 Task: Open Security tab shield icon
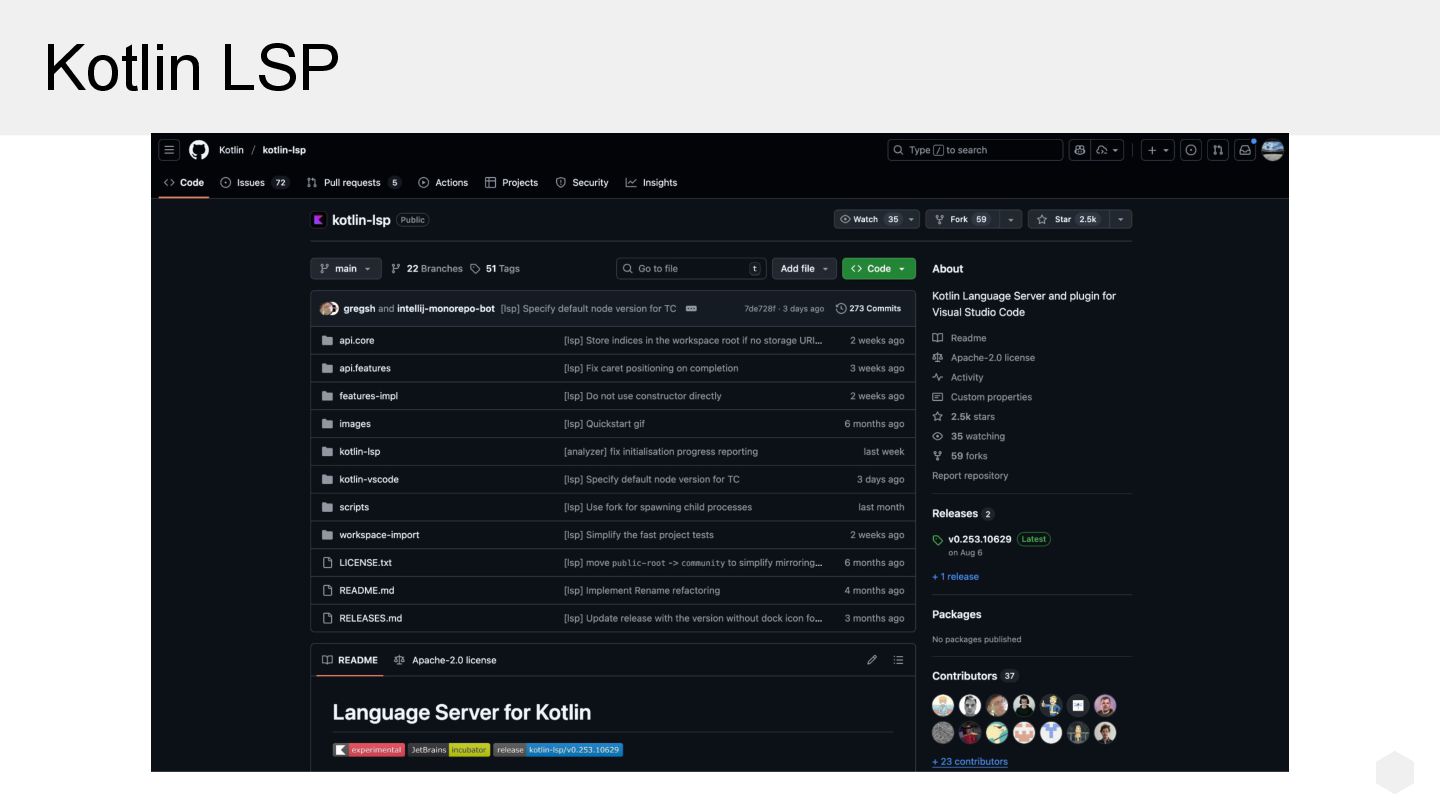[561, 183]
